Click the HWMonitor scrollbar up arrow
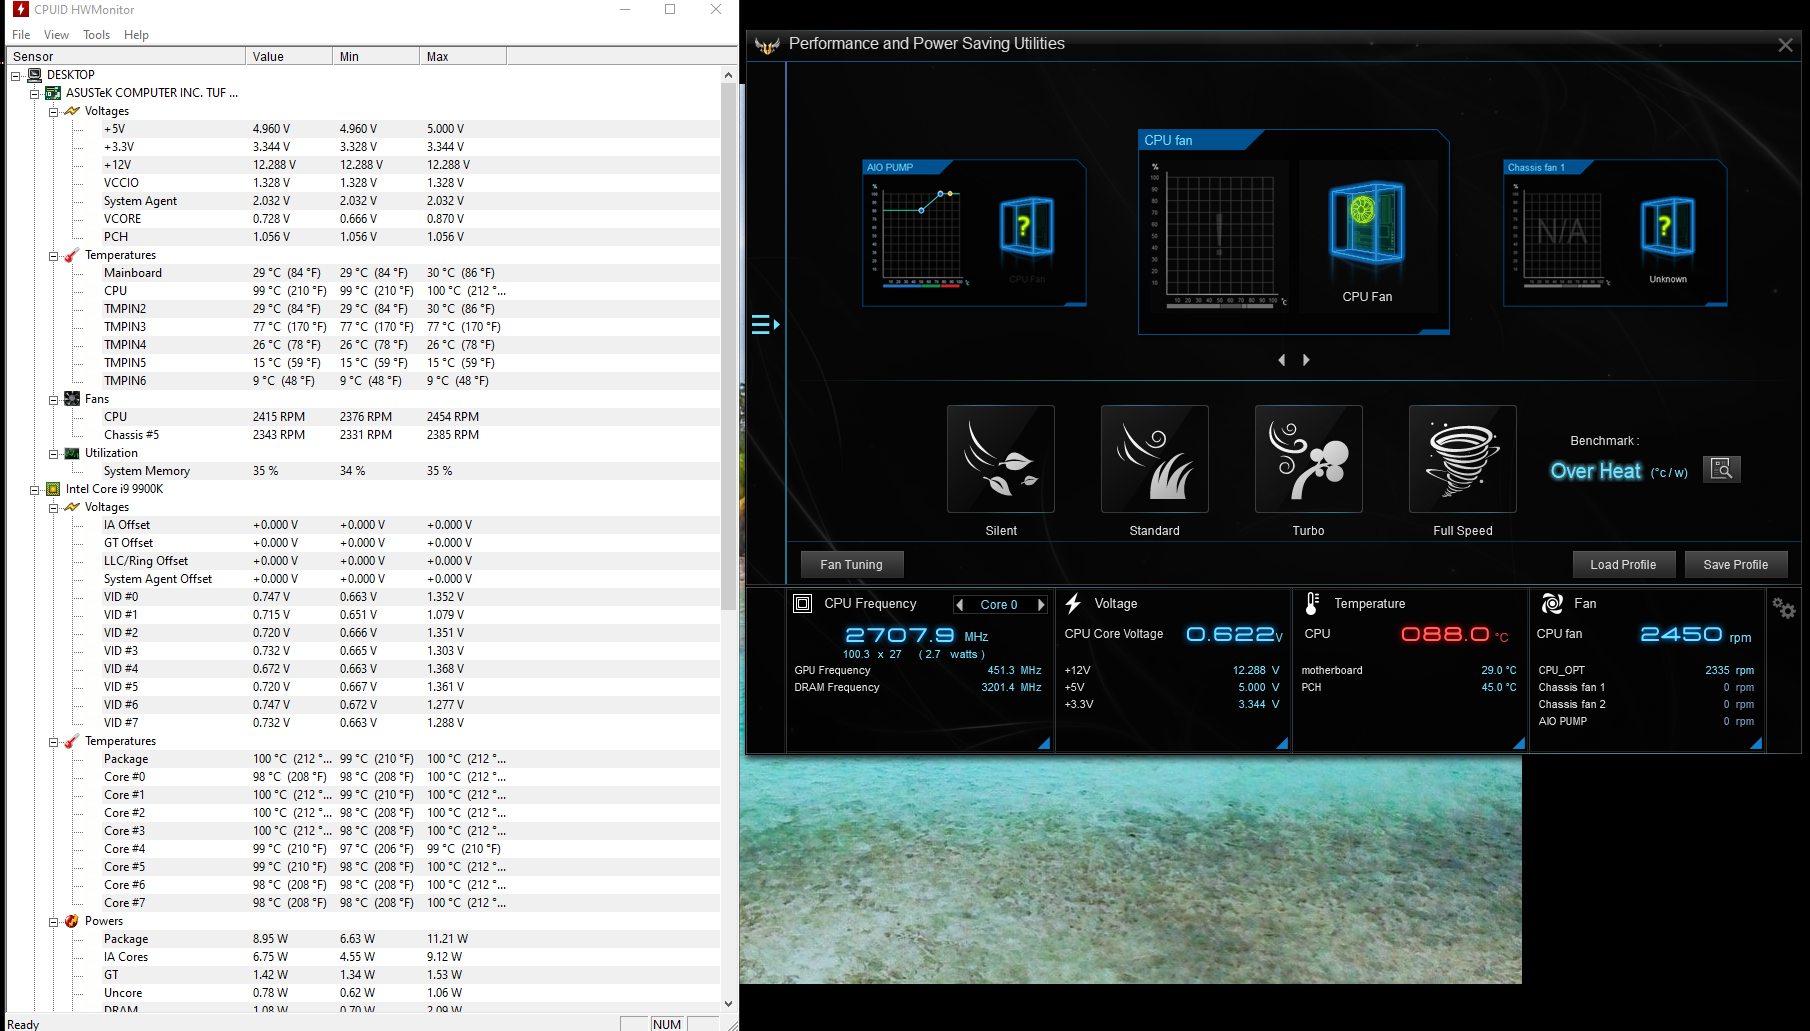Image resolution: width=1810 pixels, height=1031 pixels. tap(728, 75)
